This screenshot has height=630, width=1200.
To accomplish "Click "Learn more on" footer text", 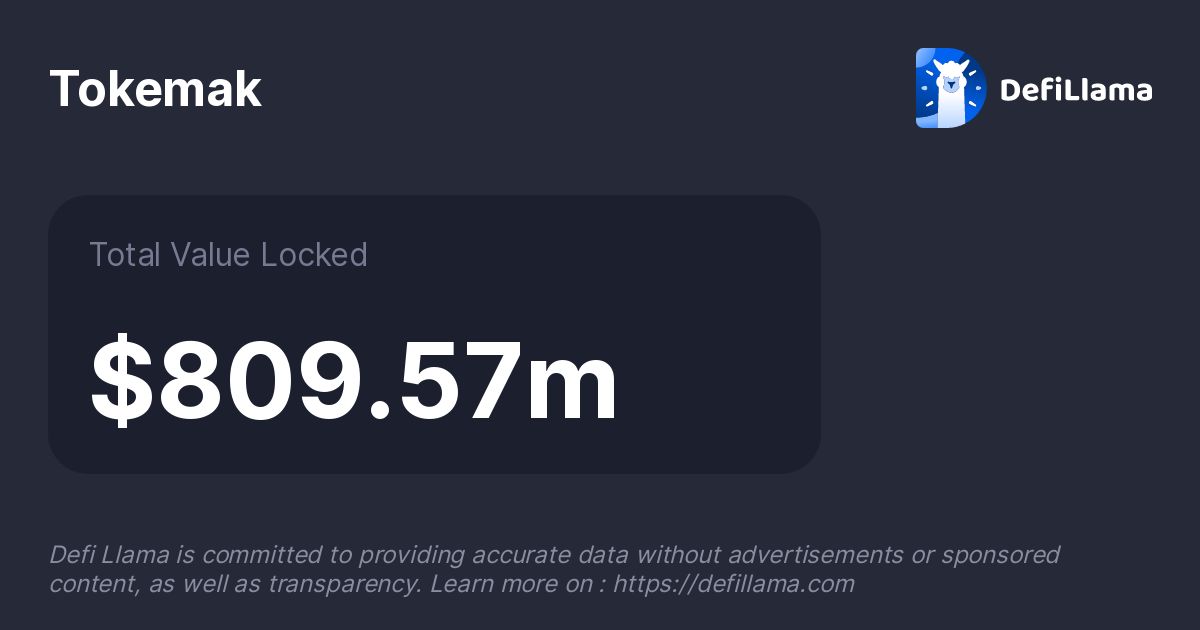I will [514, 584].
